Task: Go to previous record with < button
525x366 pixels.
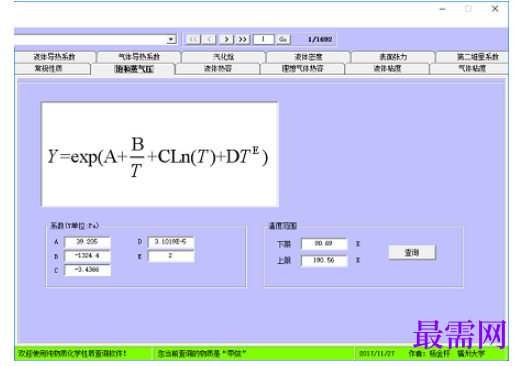Action: [x=209, y=39]
